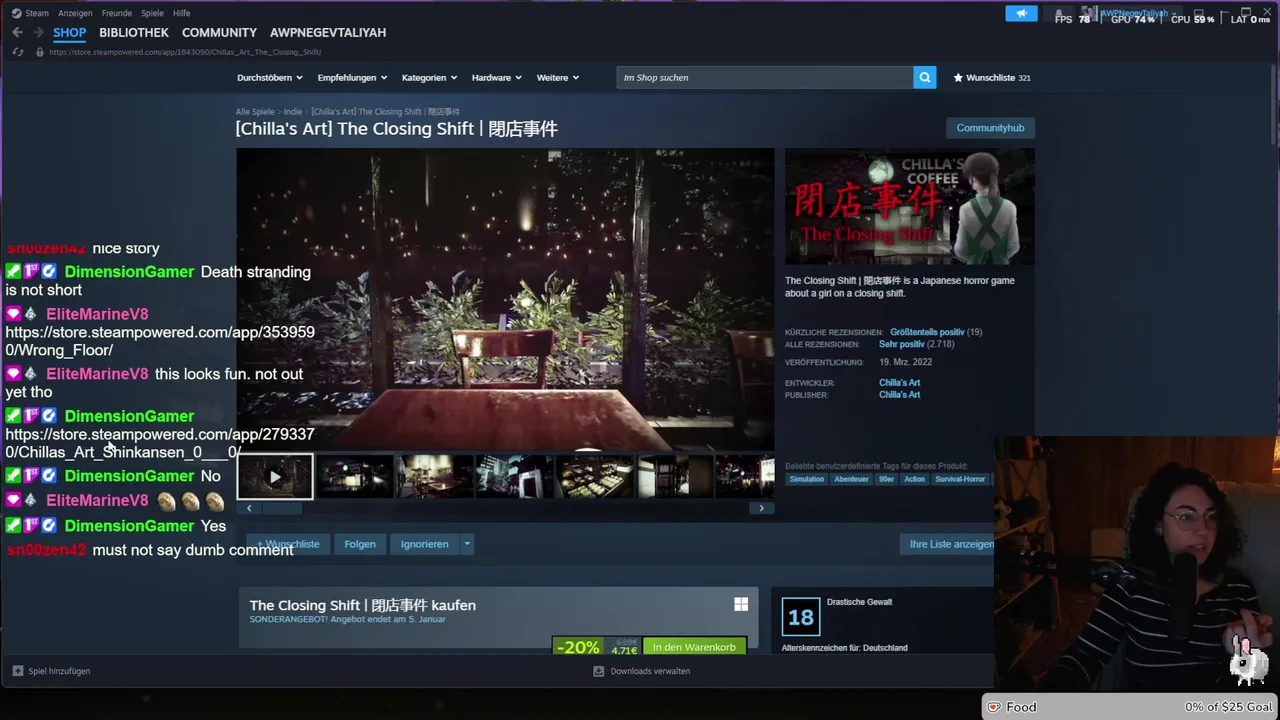
Task: Click Spiel hinzufügen label
Action: click(59, 671)
